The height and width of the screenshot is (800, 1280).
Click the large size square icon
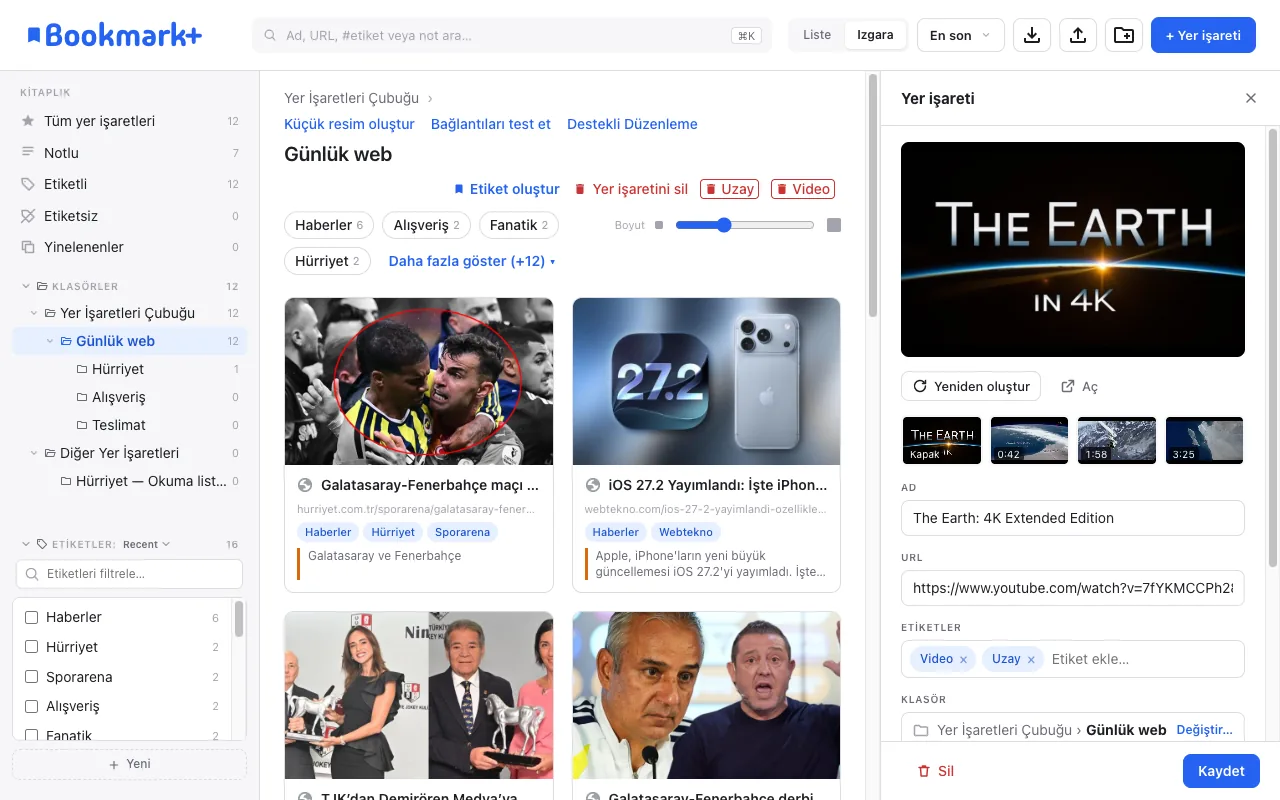834,225
